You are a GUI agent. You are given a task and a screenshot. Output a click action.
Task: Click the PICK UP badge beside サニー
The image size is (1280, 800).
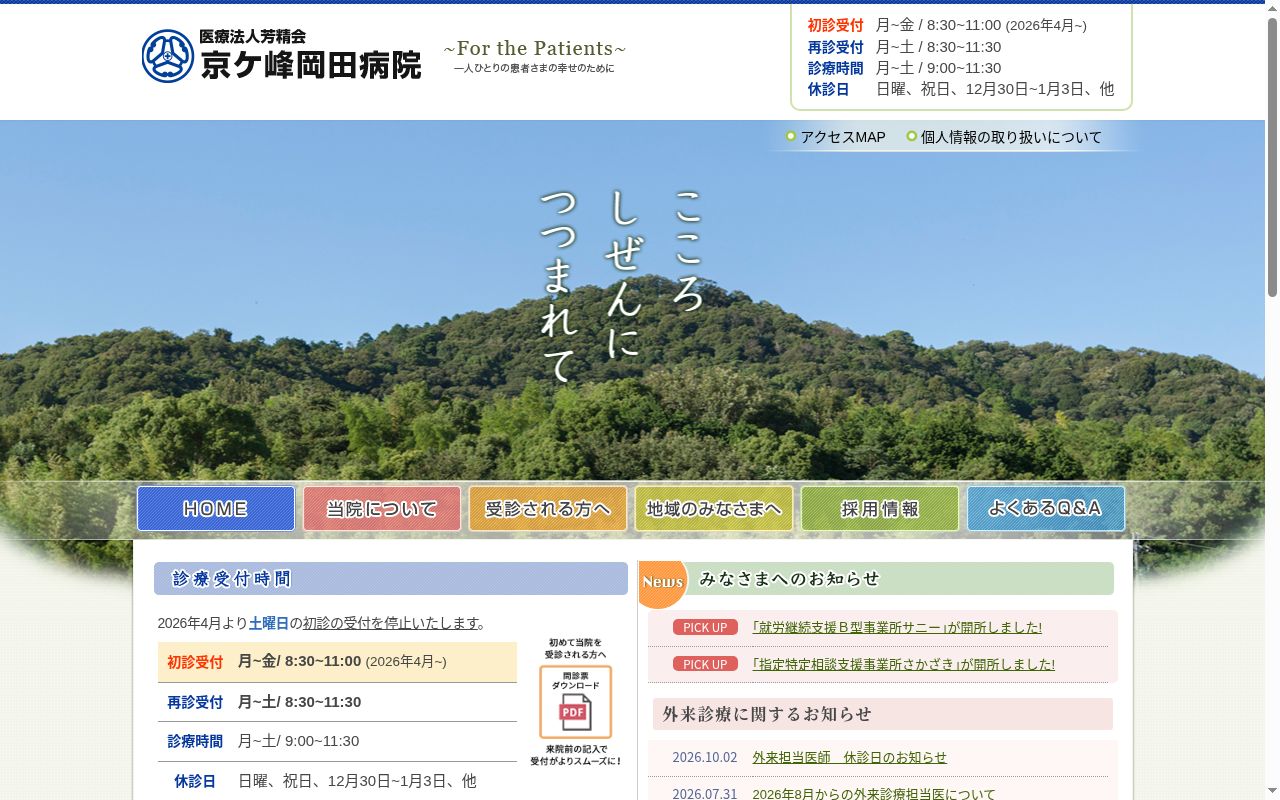click(x=705, y=627)
